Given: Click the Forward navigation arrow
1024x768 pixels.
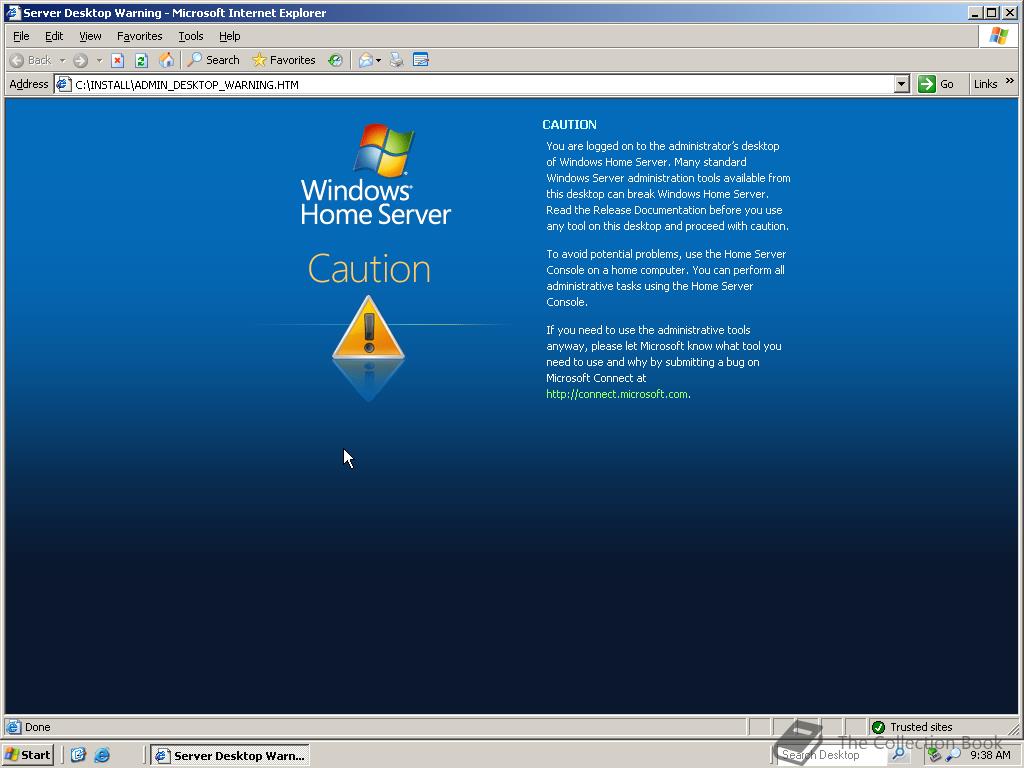Looking at the screenshot, I should coord(80,60).
